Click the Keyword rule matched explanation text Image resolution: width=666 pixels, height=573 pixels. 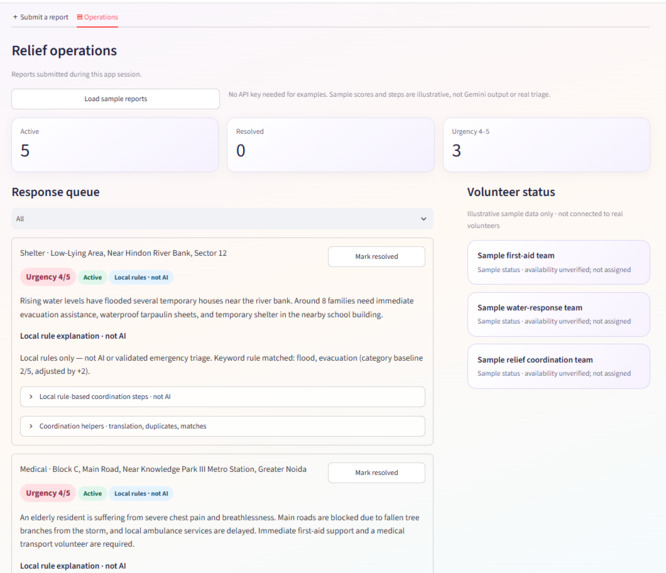[x=221, y=364]
